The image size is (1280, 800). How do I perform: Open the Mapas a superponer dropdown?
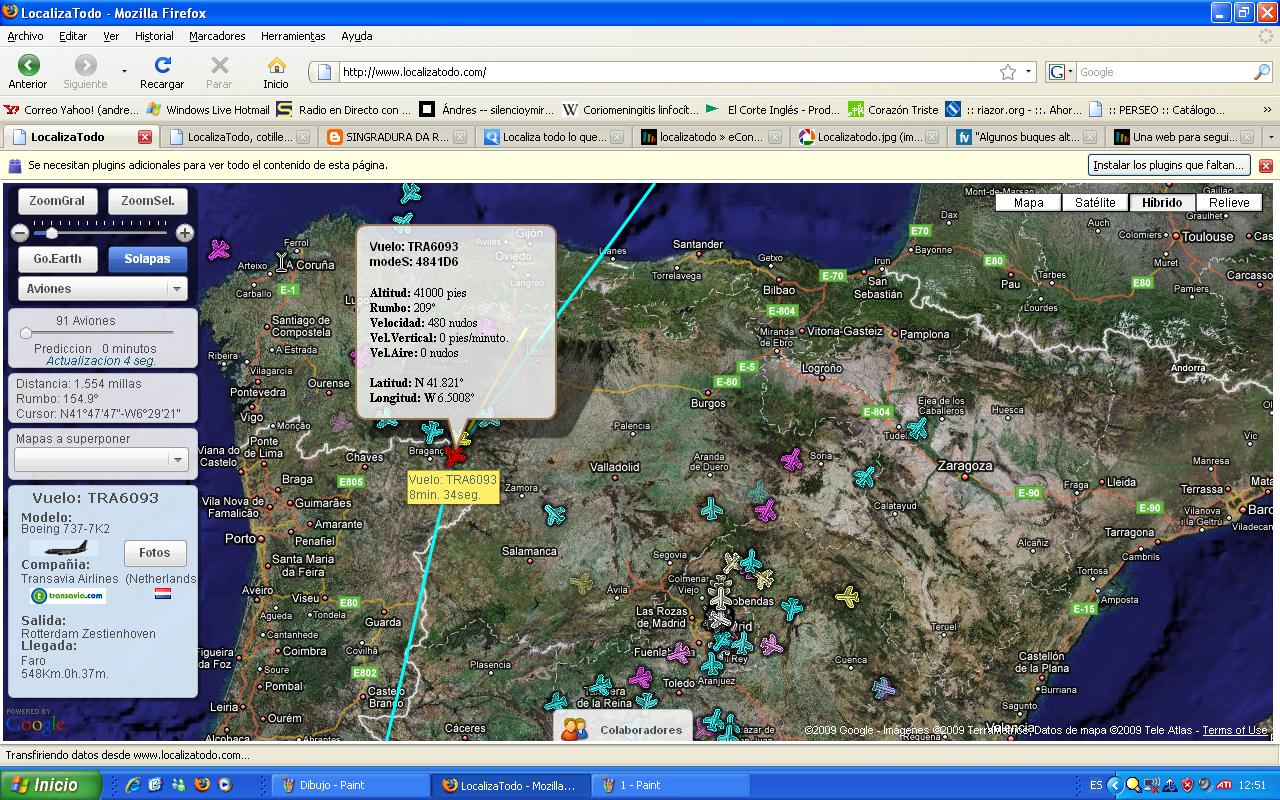pos(177,460)
